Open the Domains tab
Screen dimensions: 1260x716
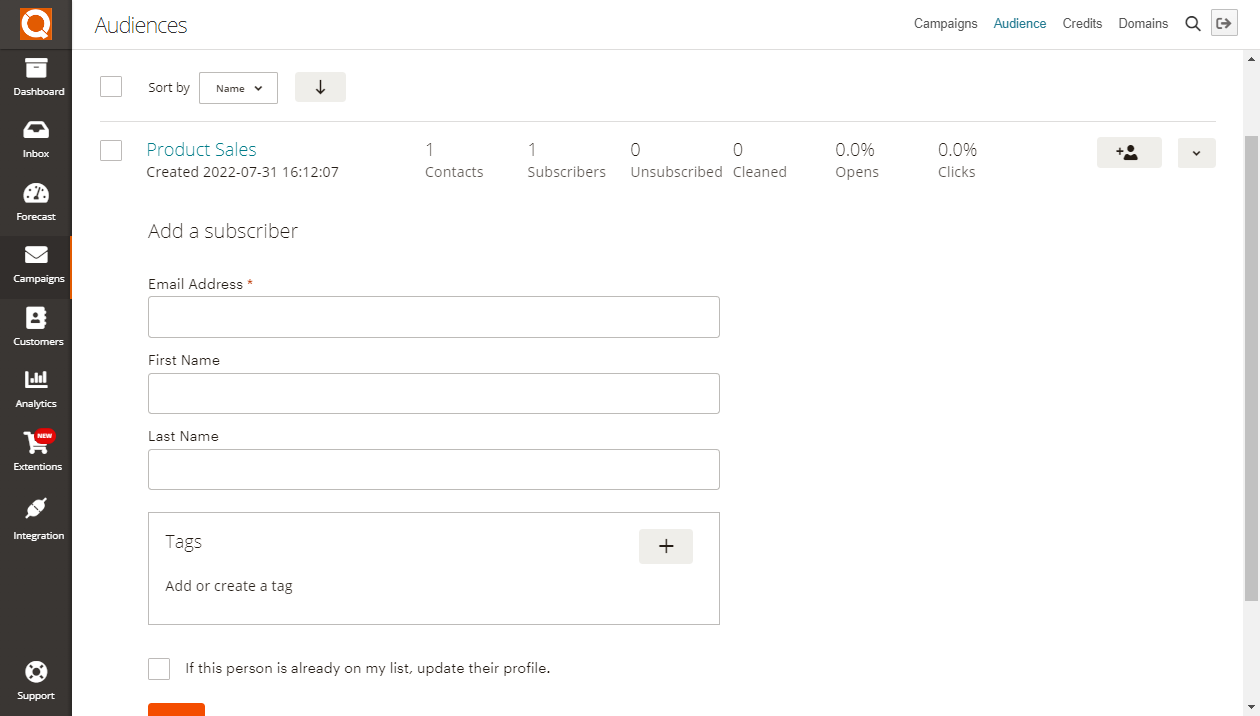coord(1143,24)
